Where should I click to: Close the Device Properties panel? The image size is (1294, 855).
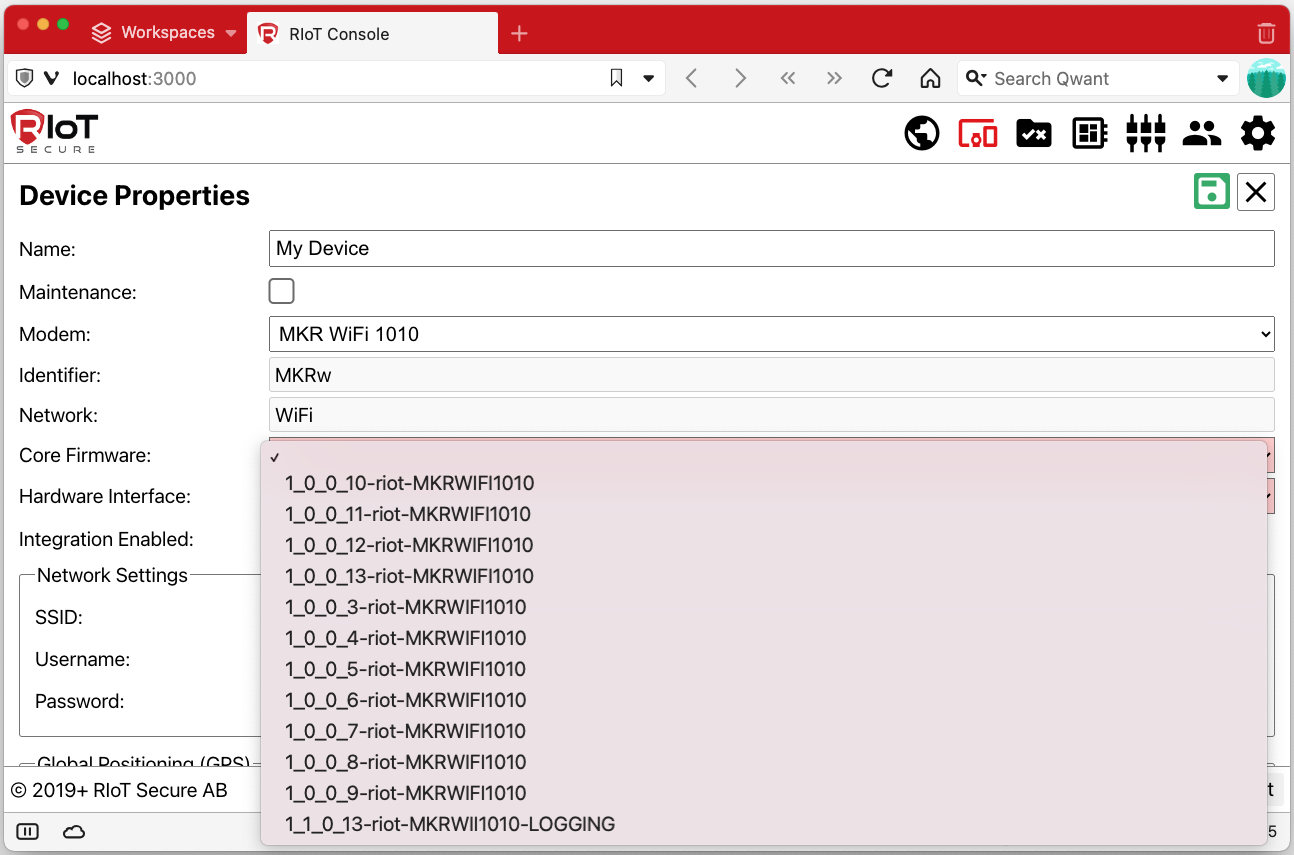click(1255, 191)
